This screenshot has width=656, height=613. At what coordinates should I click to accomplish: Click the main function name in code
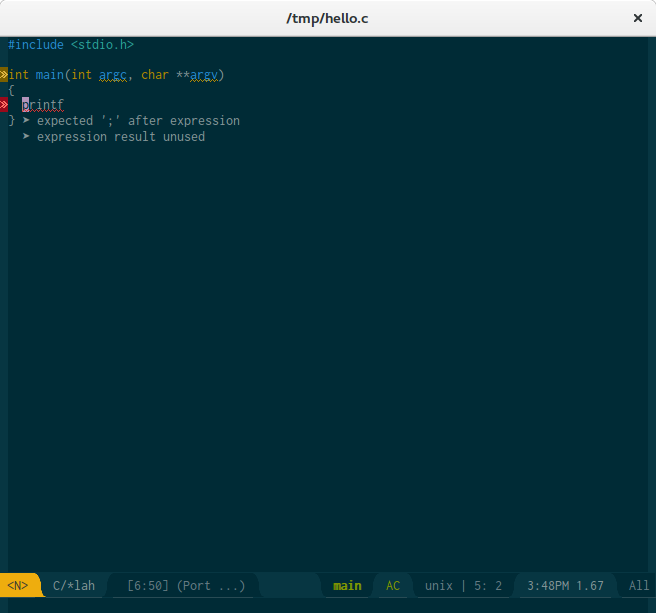pyautogui.click(x=49, y=74)
